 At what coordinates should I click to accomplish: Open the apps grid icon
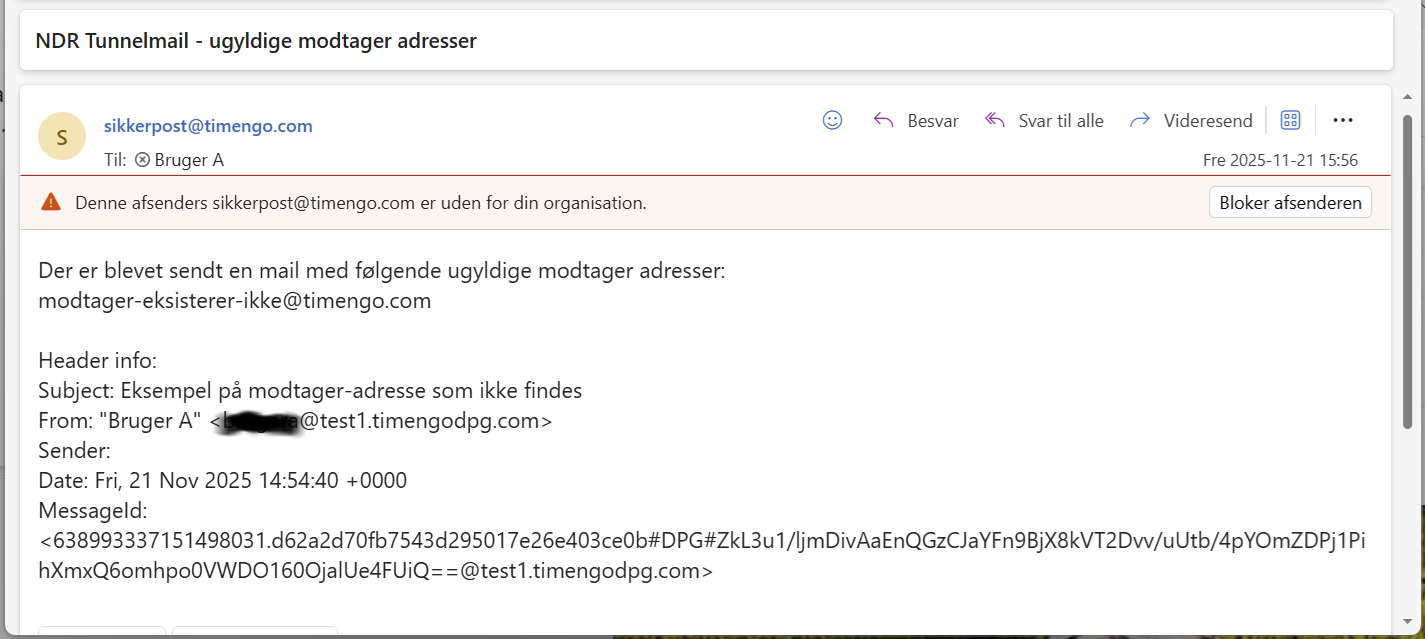point(1290,121)
